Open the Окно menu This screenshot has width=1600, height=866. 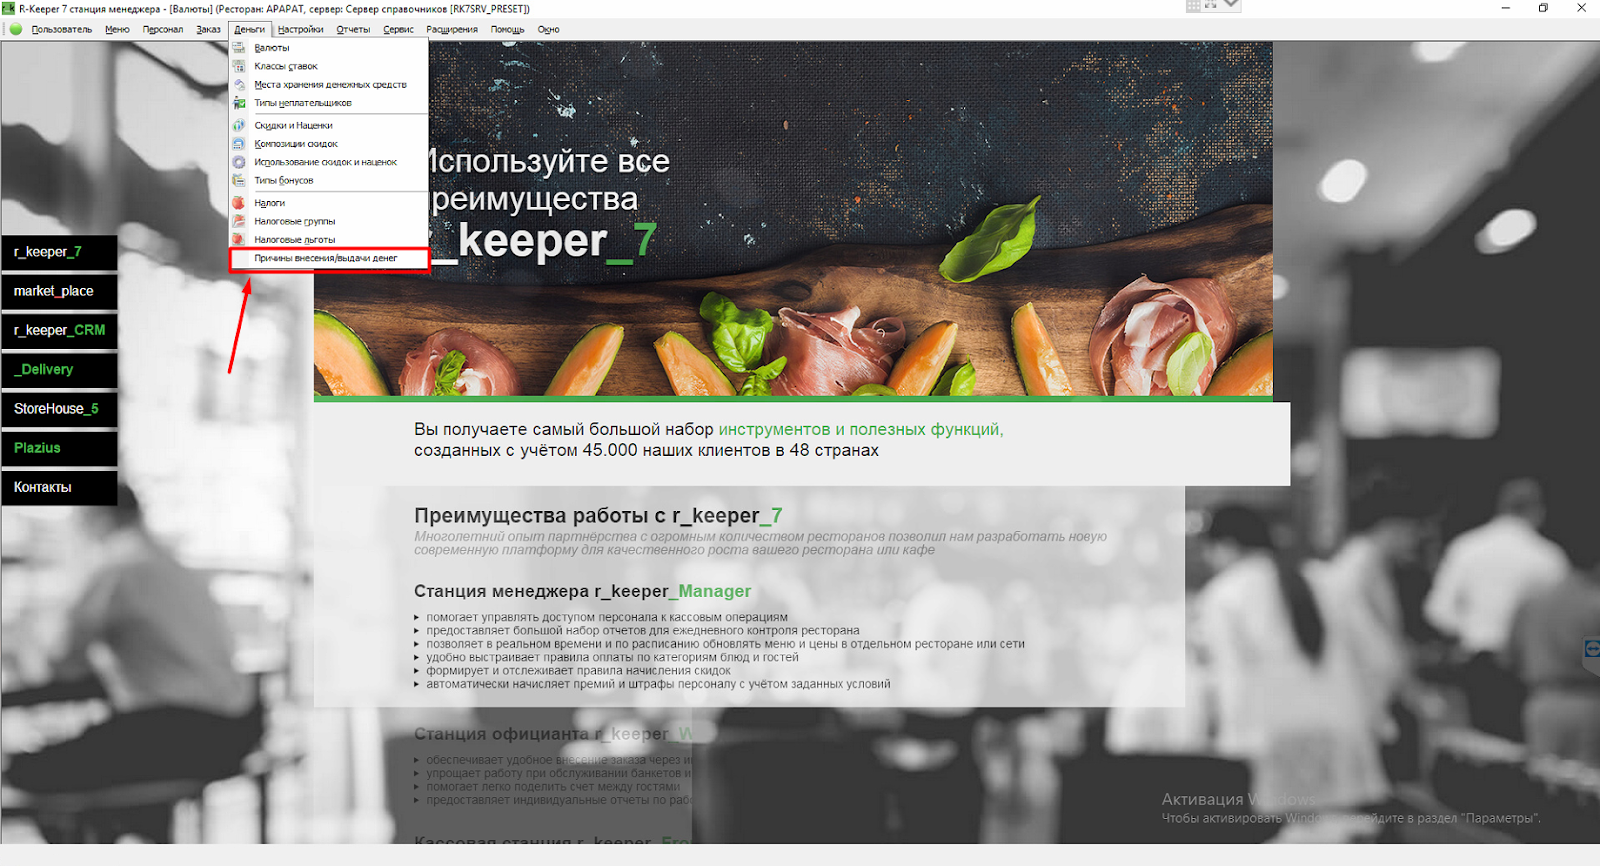[549, 30]
